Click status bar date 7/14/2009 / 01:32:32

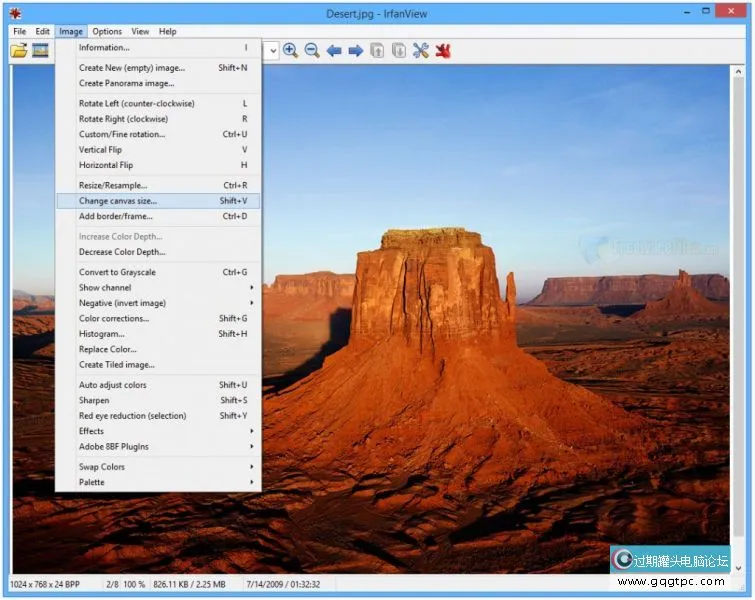point(283,584)
